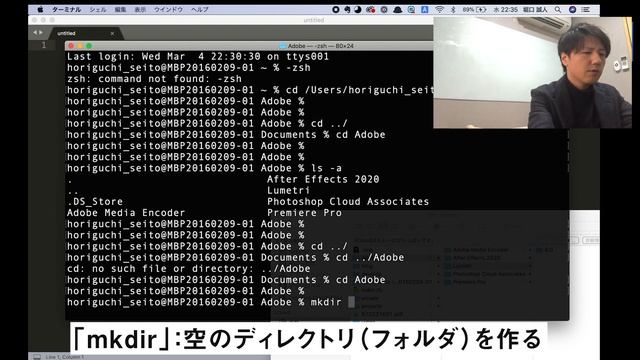Click the 'cd ../Adobe' command text
Viewport: 640px width, 360px height.
click(x=370, y=257)
